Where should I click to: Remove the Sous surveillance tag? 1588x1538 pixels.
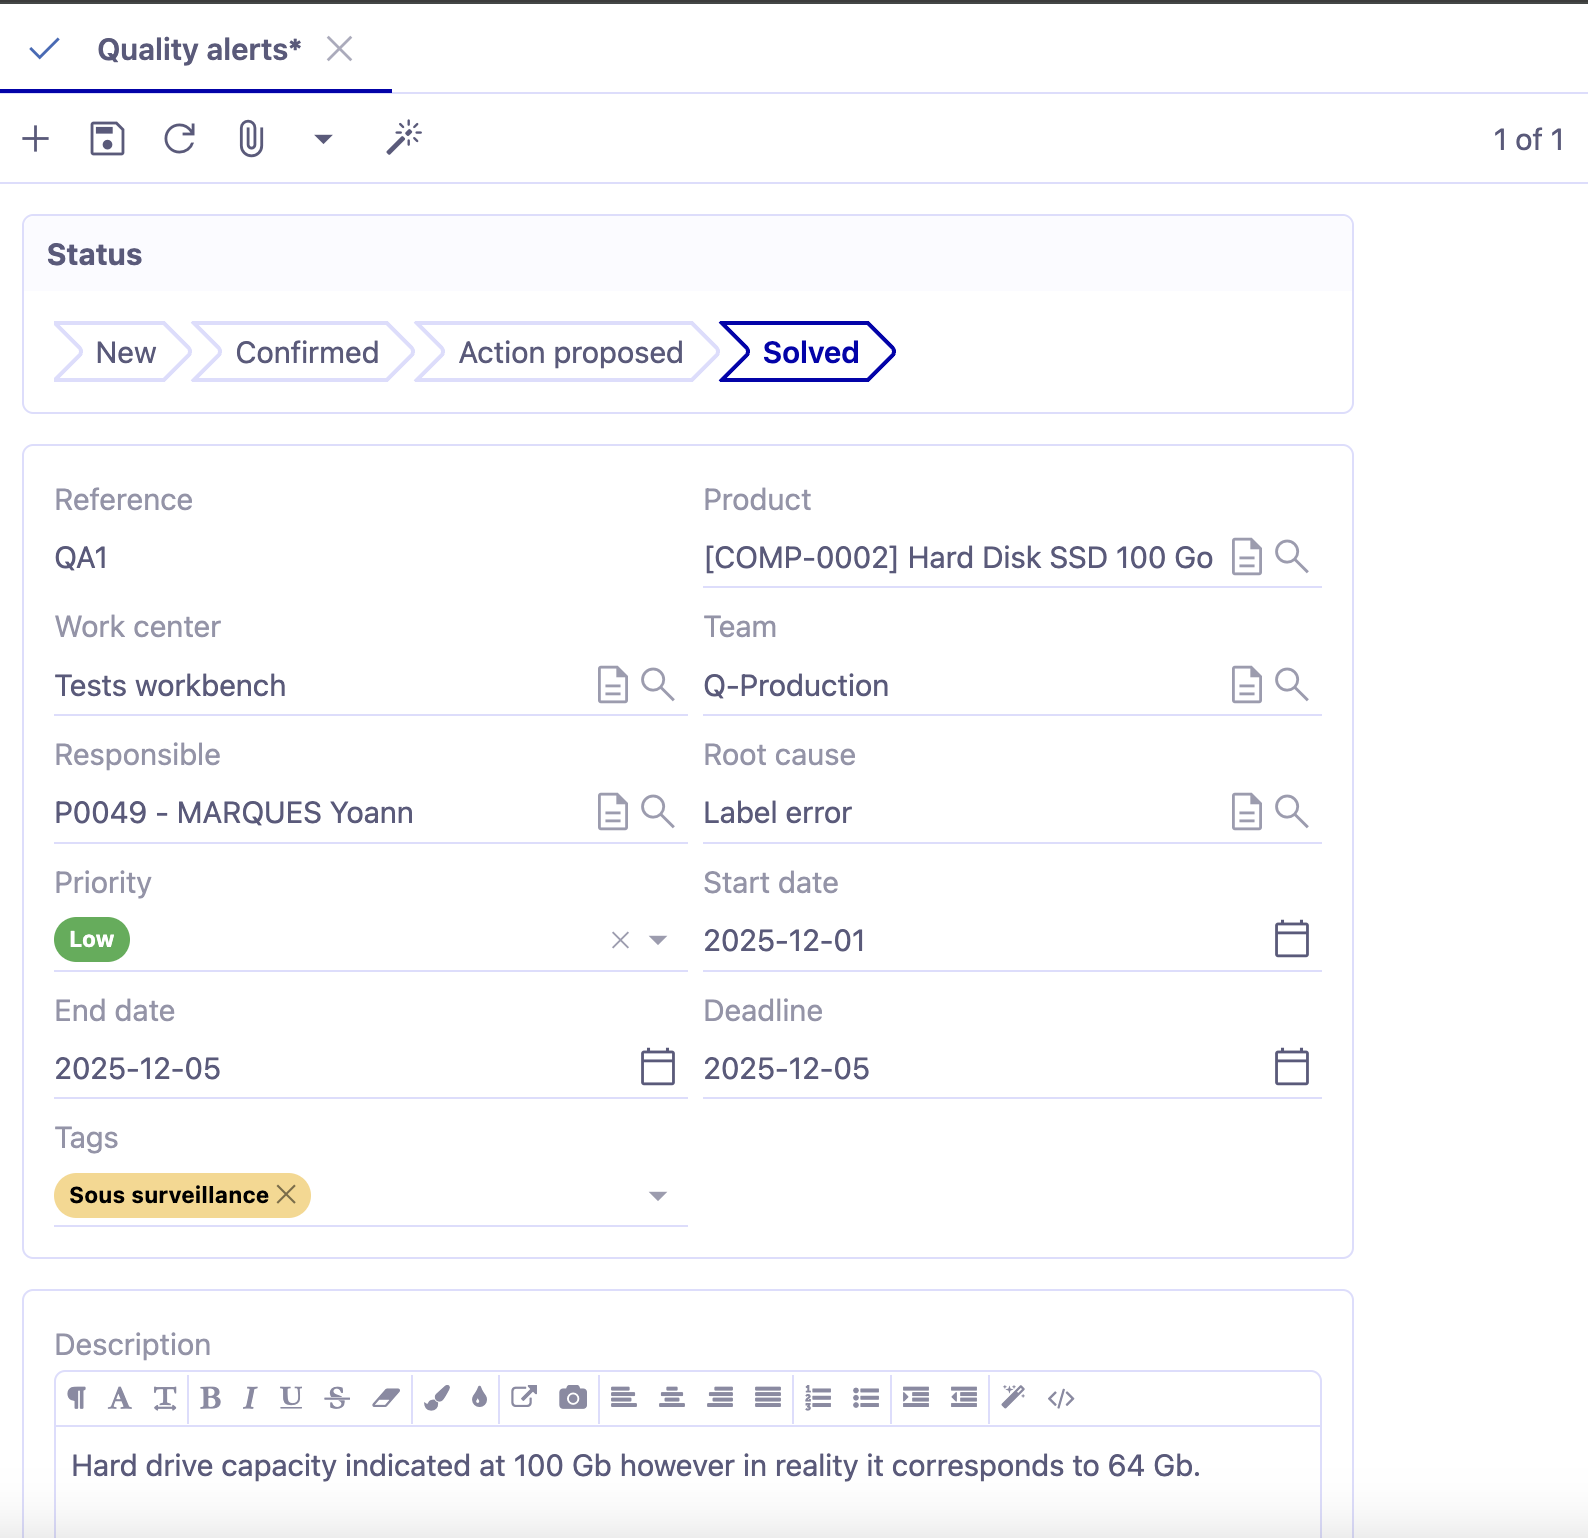[x=287, y=1195]
